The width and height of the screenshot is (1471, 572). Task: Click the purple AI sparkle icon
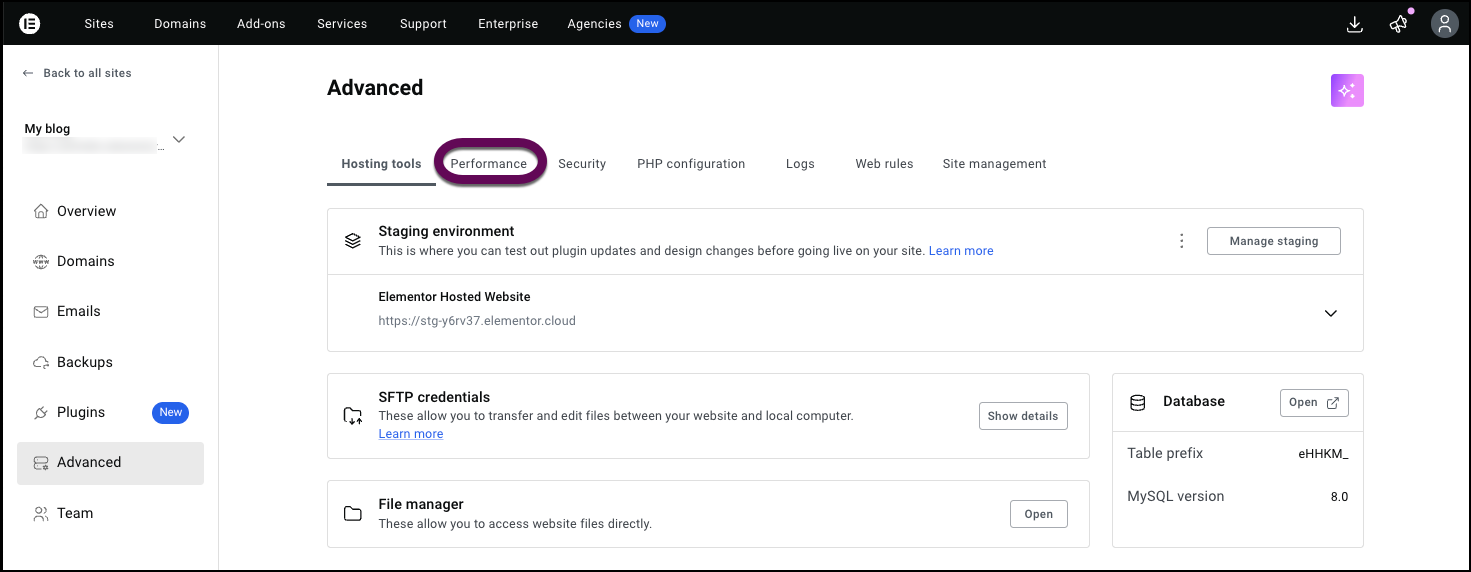[1347, 91]
